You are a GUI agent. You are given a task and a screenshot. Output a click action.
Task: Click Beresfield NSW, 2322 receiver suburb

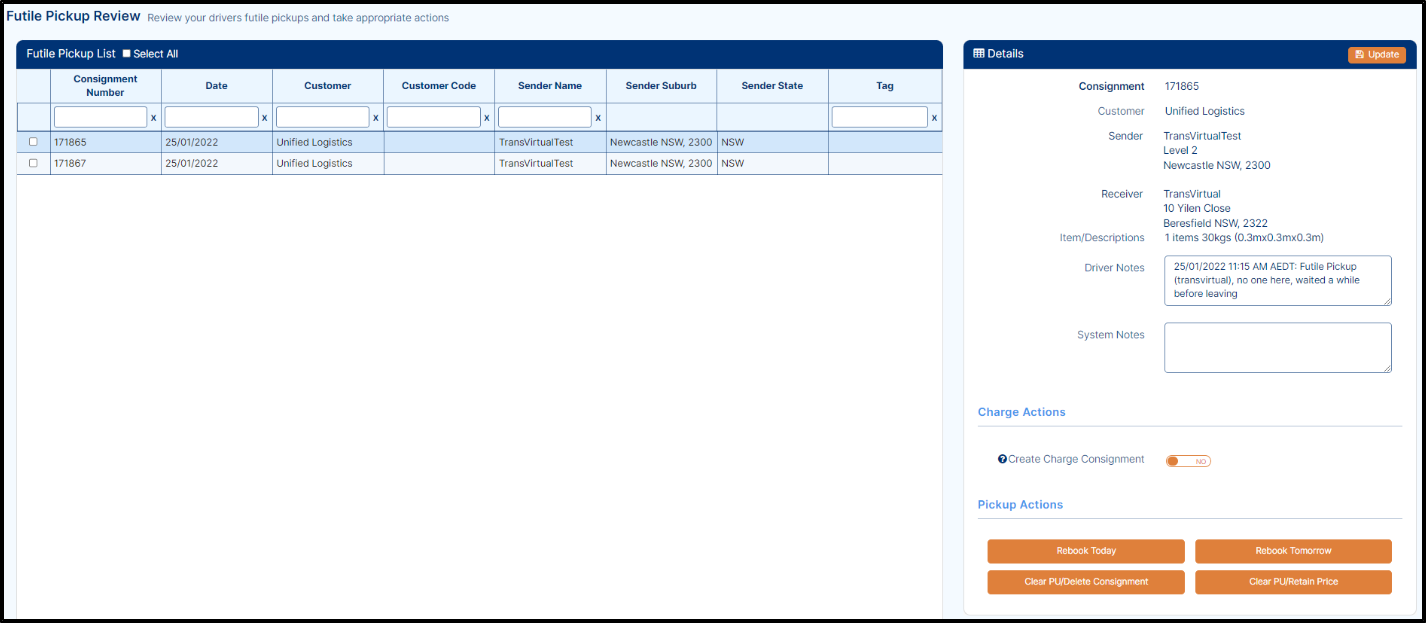1216,223
